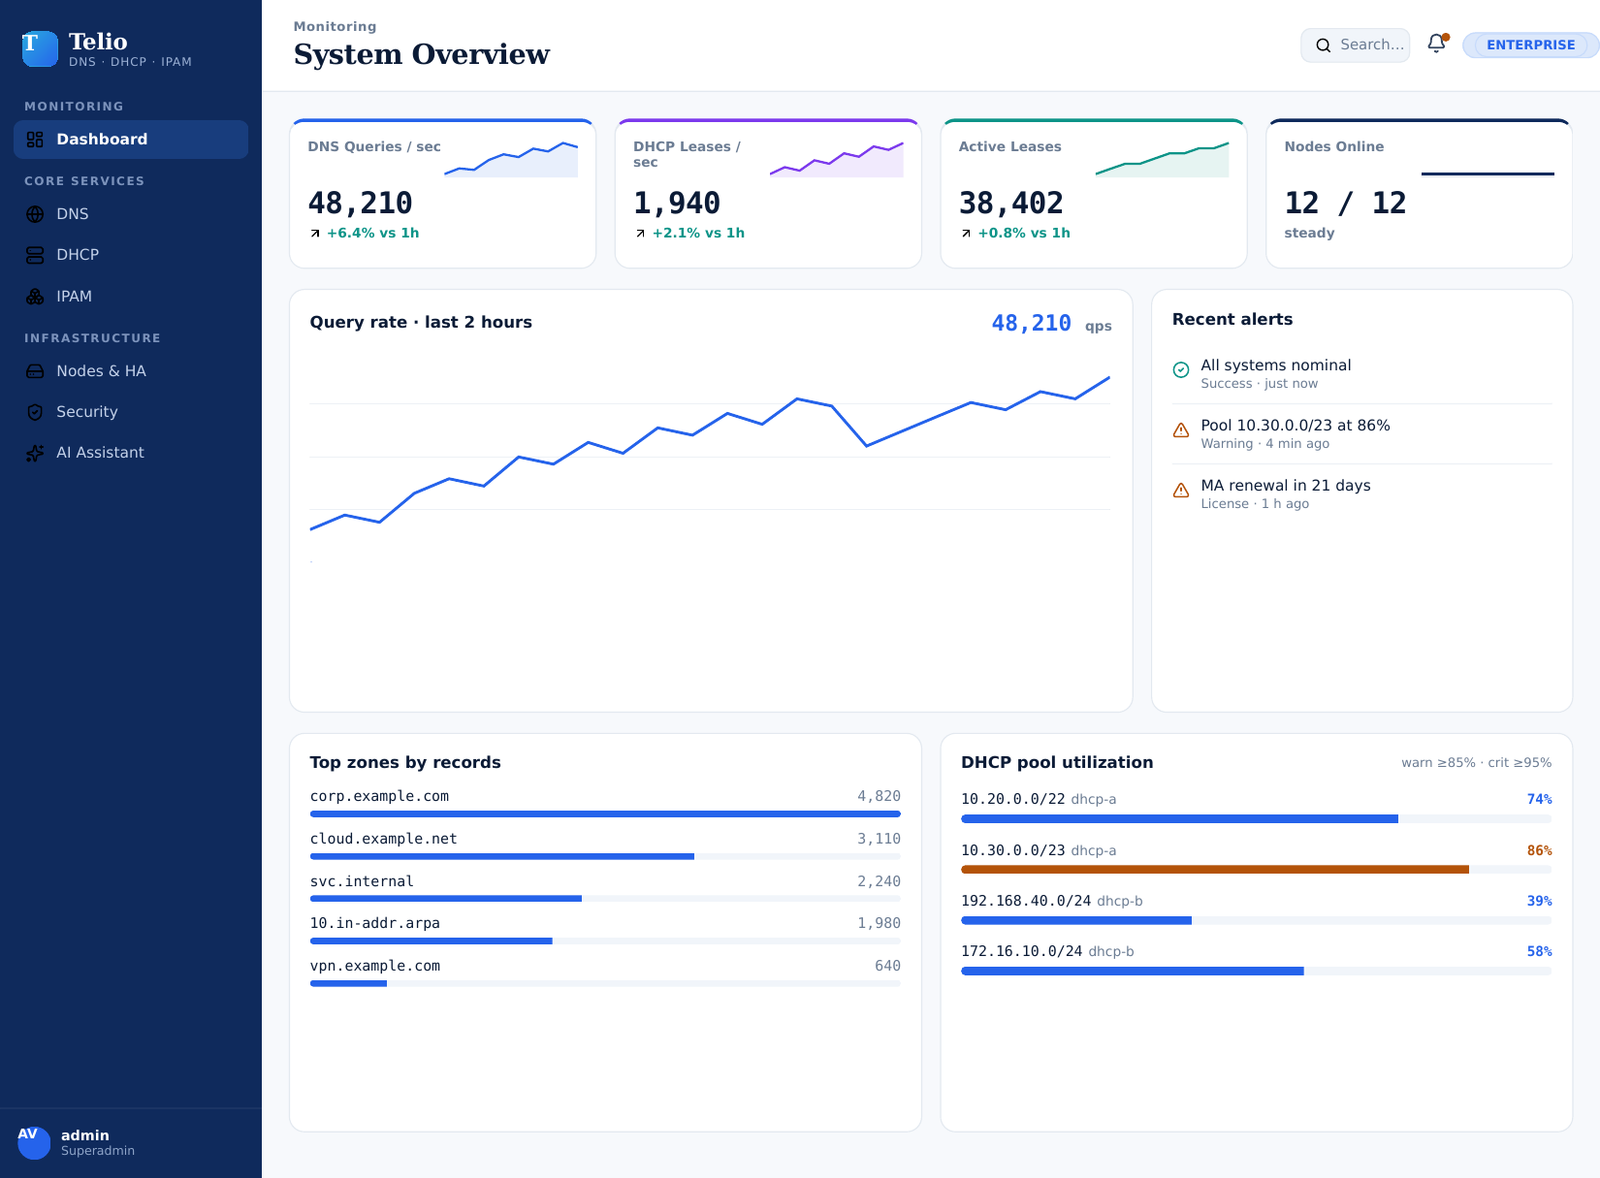Launch AI Assistant via sparkle icon
Viewport: 1600px width, 1178px height.
(35, 453)
